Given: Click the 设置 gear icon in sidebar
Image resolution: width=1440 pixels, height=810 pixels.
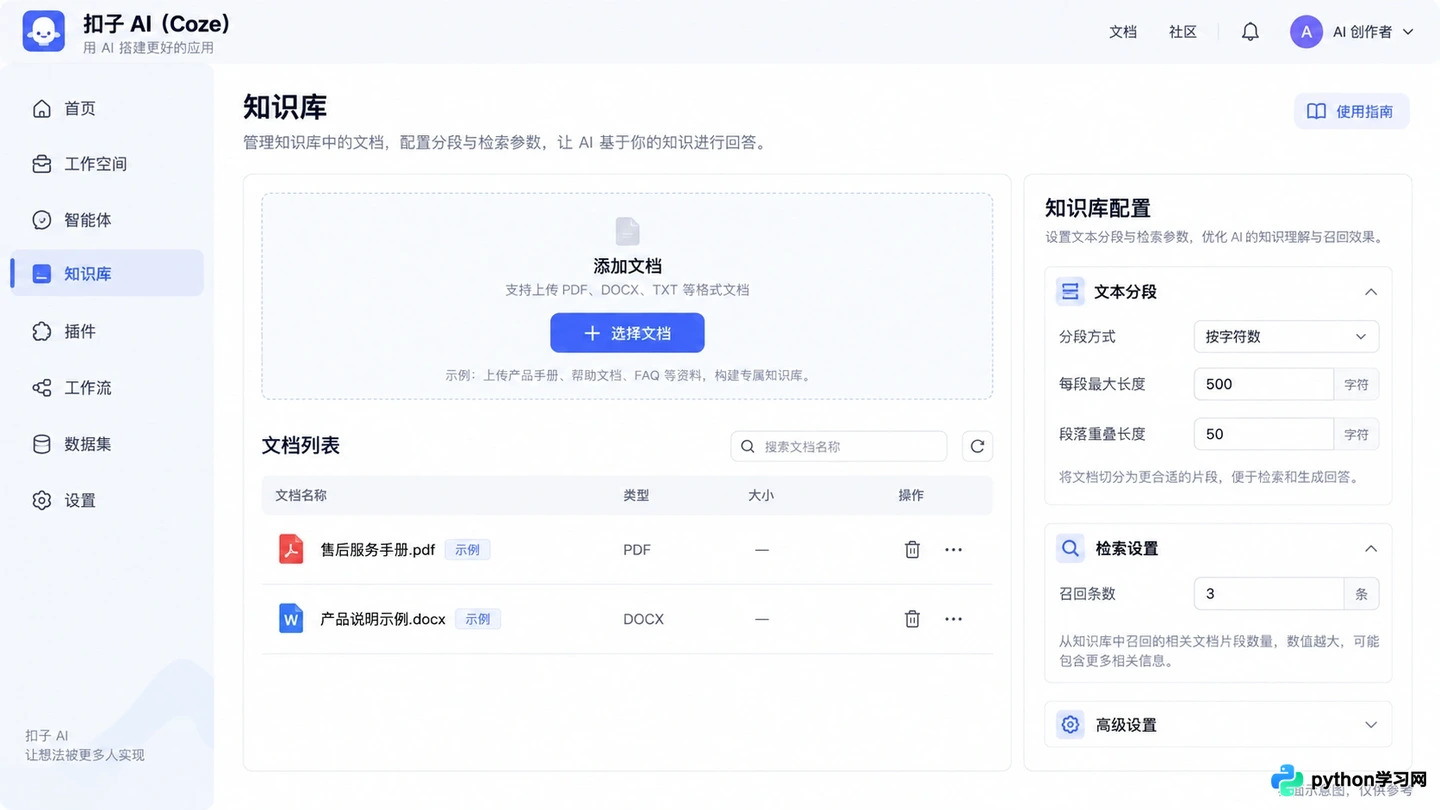Looking at the screenshot, I should tap(41, 500).
